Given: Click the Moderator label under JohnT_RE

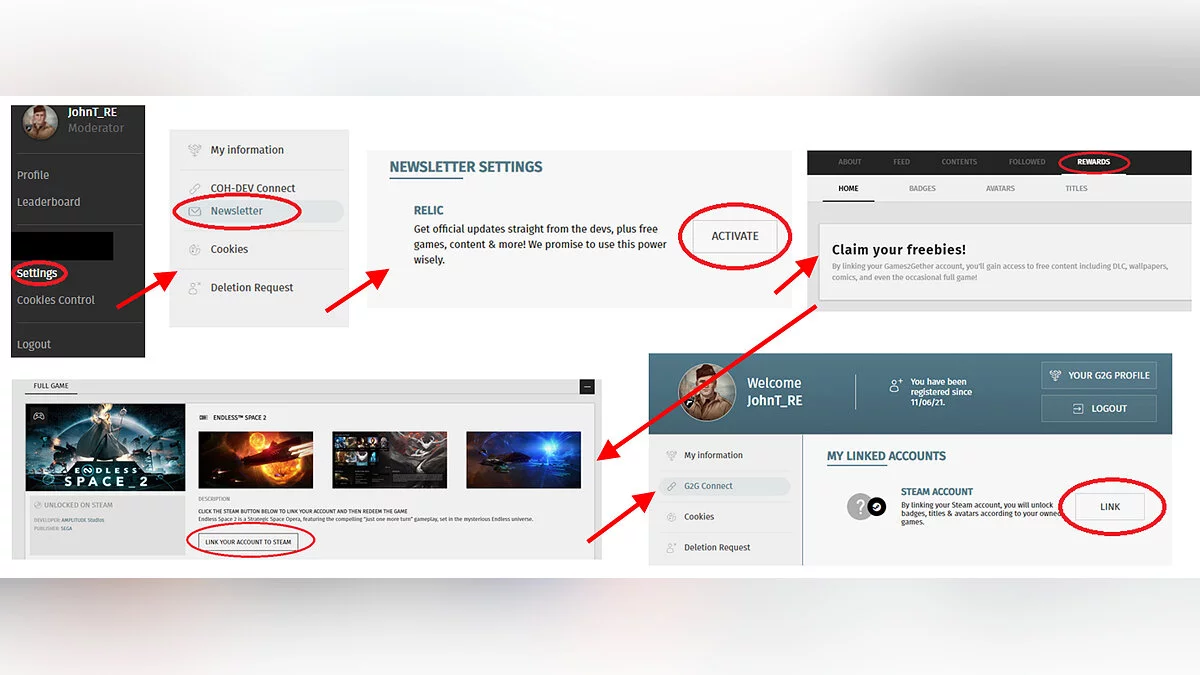Looking at the screenshot, I should [96, 128].
